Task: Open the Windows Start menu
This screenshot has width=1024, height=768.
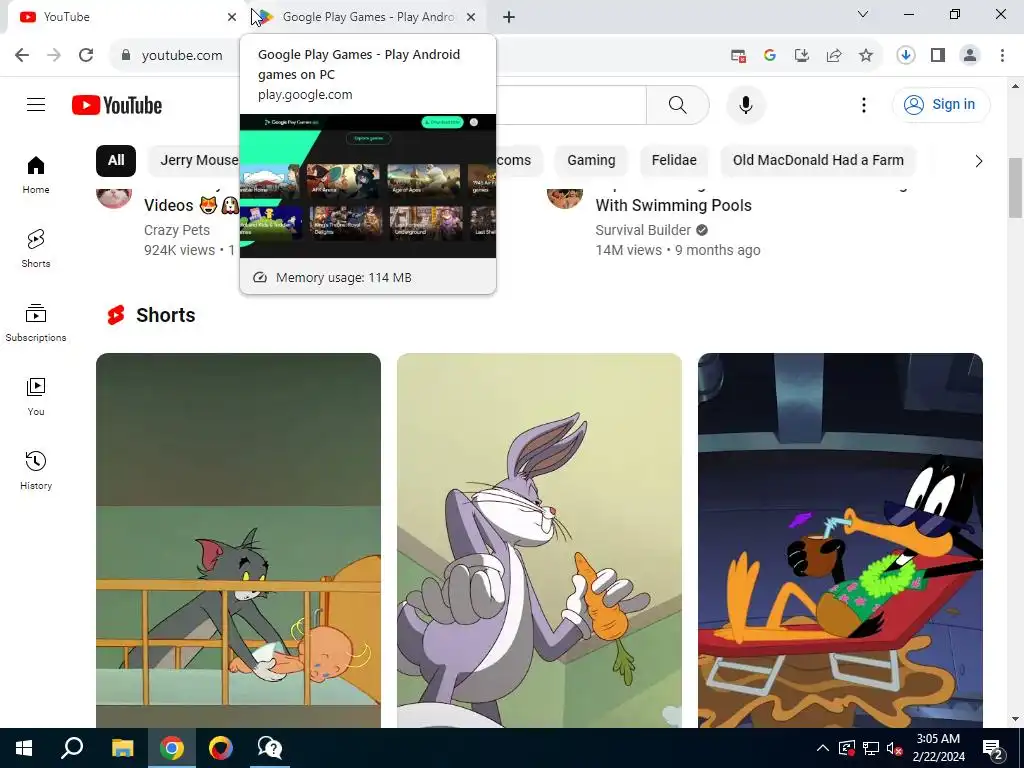Action: click(x=24, y=748)
